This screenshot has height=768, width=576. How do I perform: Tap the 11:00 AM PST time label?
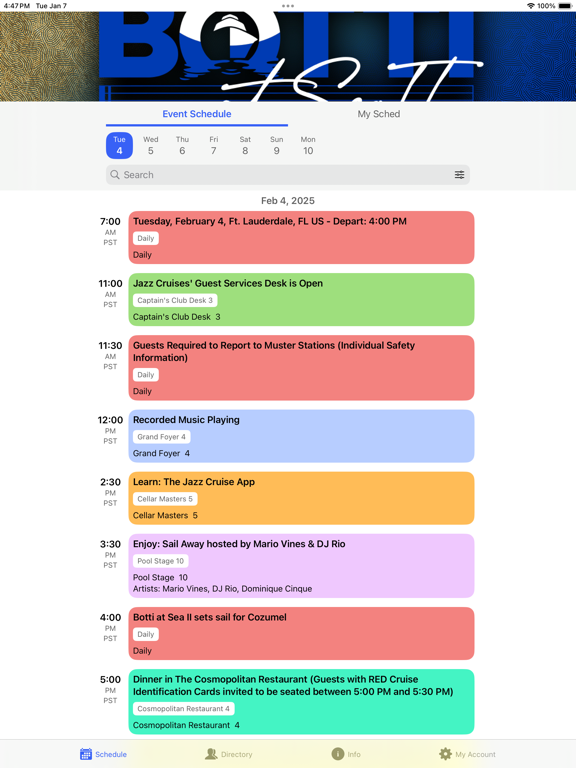(x=110, y=293)
